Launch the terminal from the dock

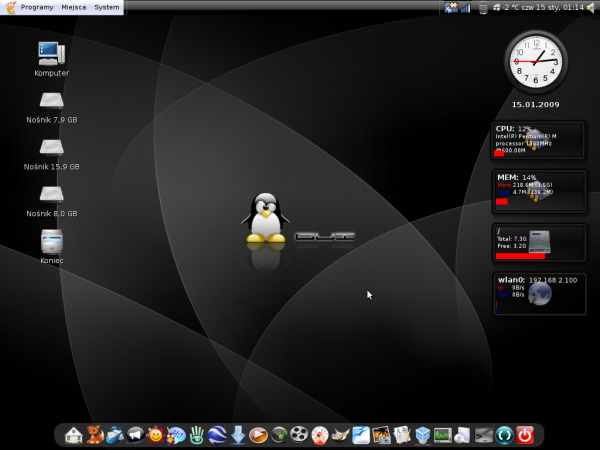tap(484, 435)
